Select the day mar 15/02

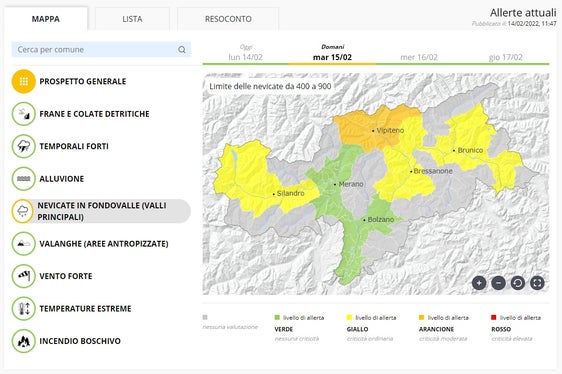332,54
